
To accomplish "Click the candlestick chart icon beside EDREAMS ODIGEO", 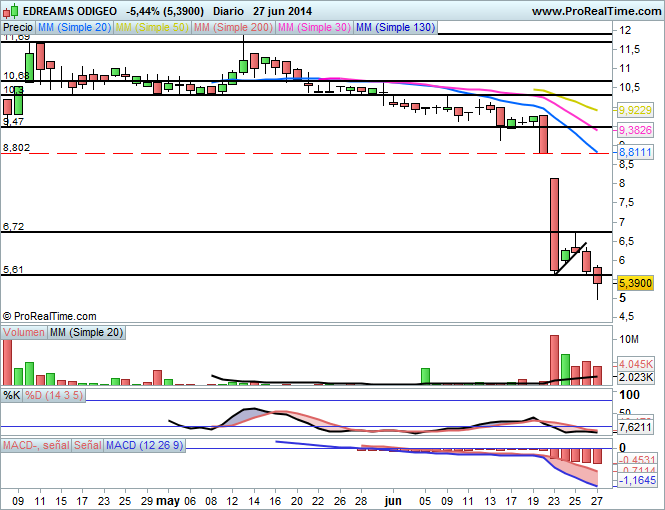I will (x=10, y=11).
